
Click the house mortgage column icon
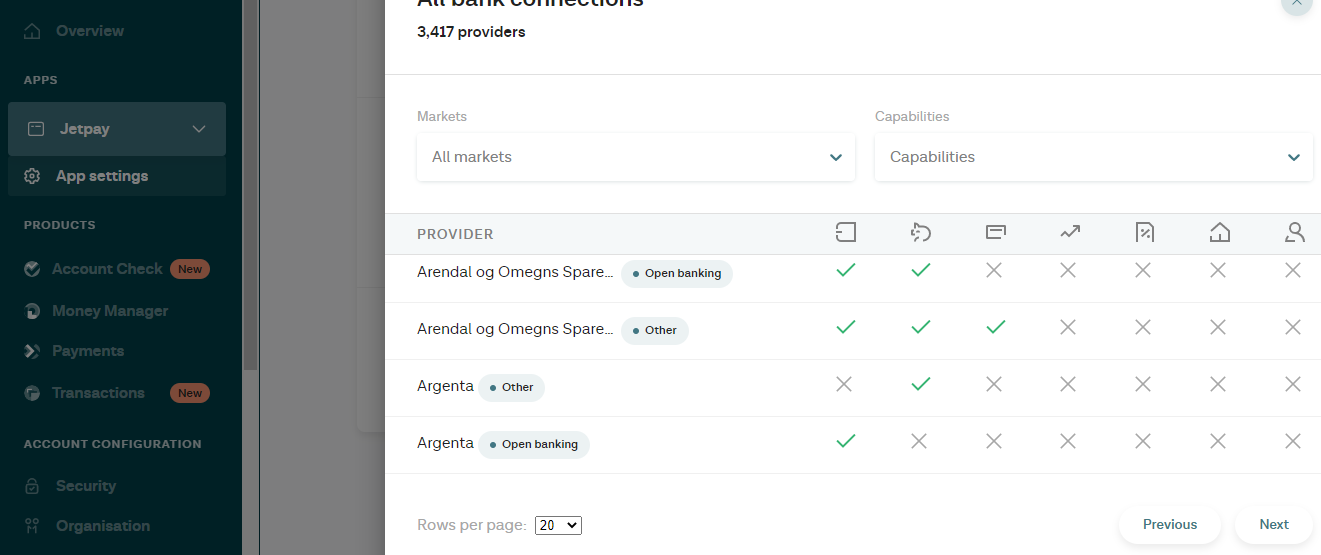pos(1220,233)
